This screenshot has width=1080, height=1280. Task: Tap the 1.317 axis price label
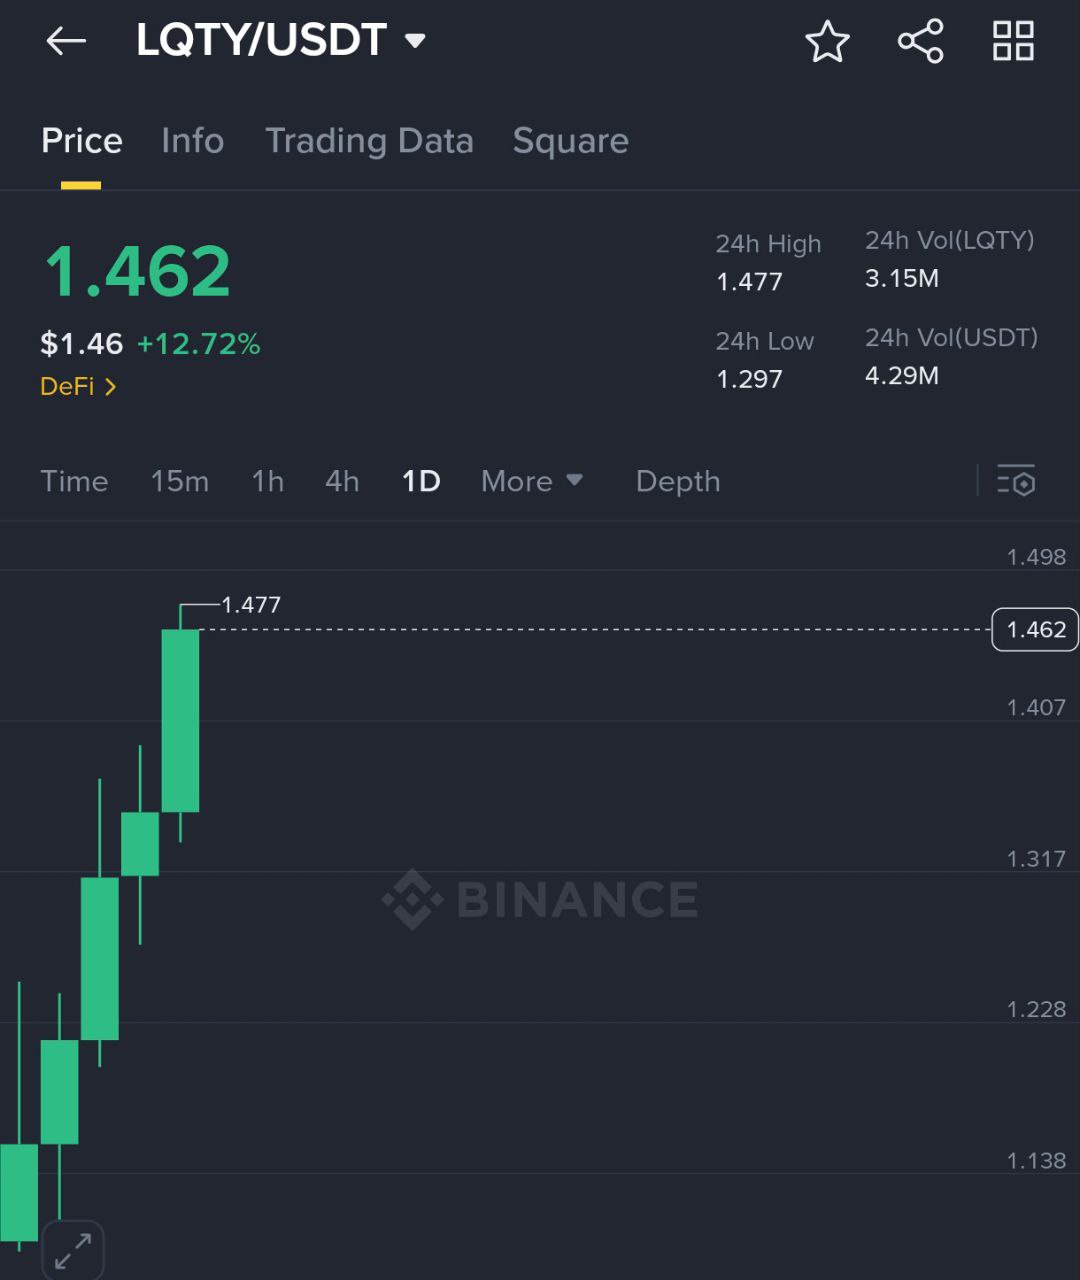click(x=1036, y=859)
